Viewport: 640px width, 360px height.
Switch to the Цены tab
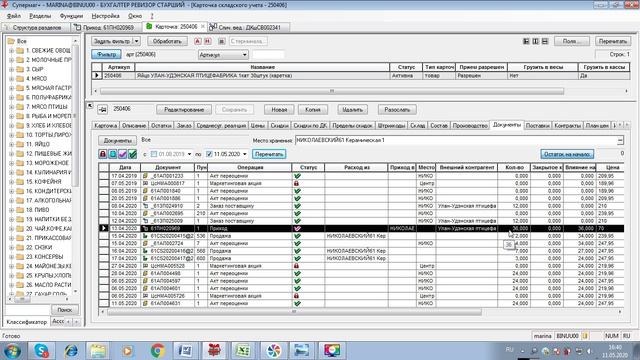pos(258,126)
